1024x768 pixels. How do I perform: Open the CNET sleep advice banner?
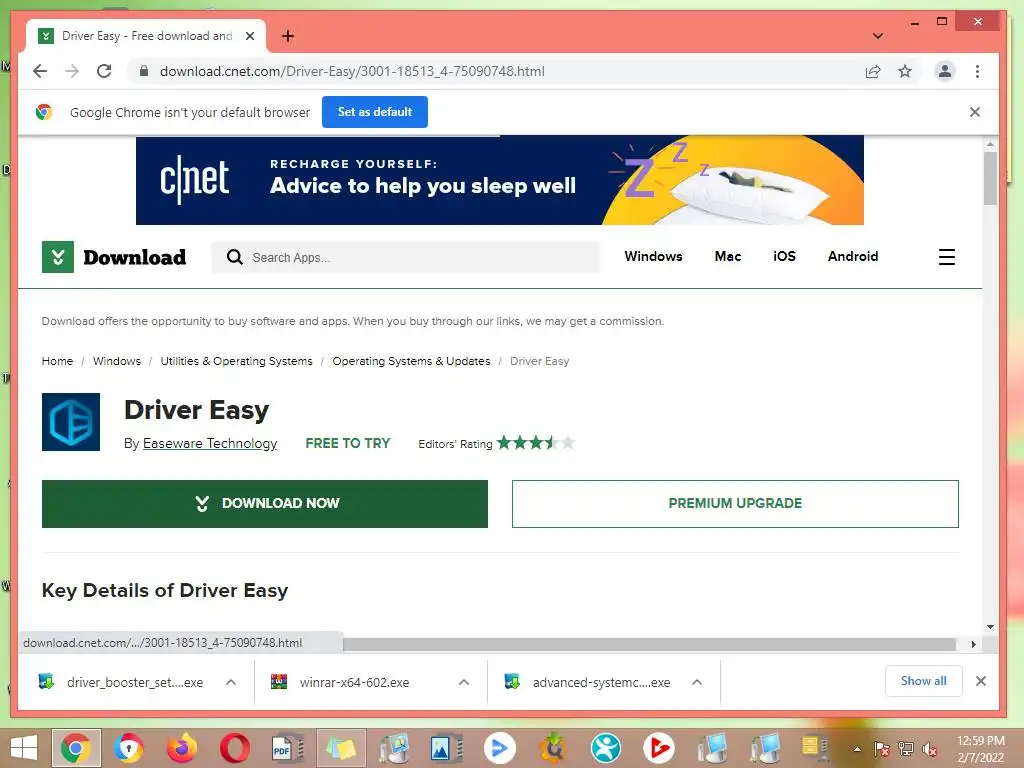tap(500, 180)
